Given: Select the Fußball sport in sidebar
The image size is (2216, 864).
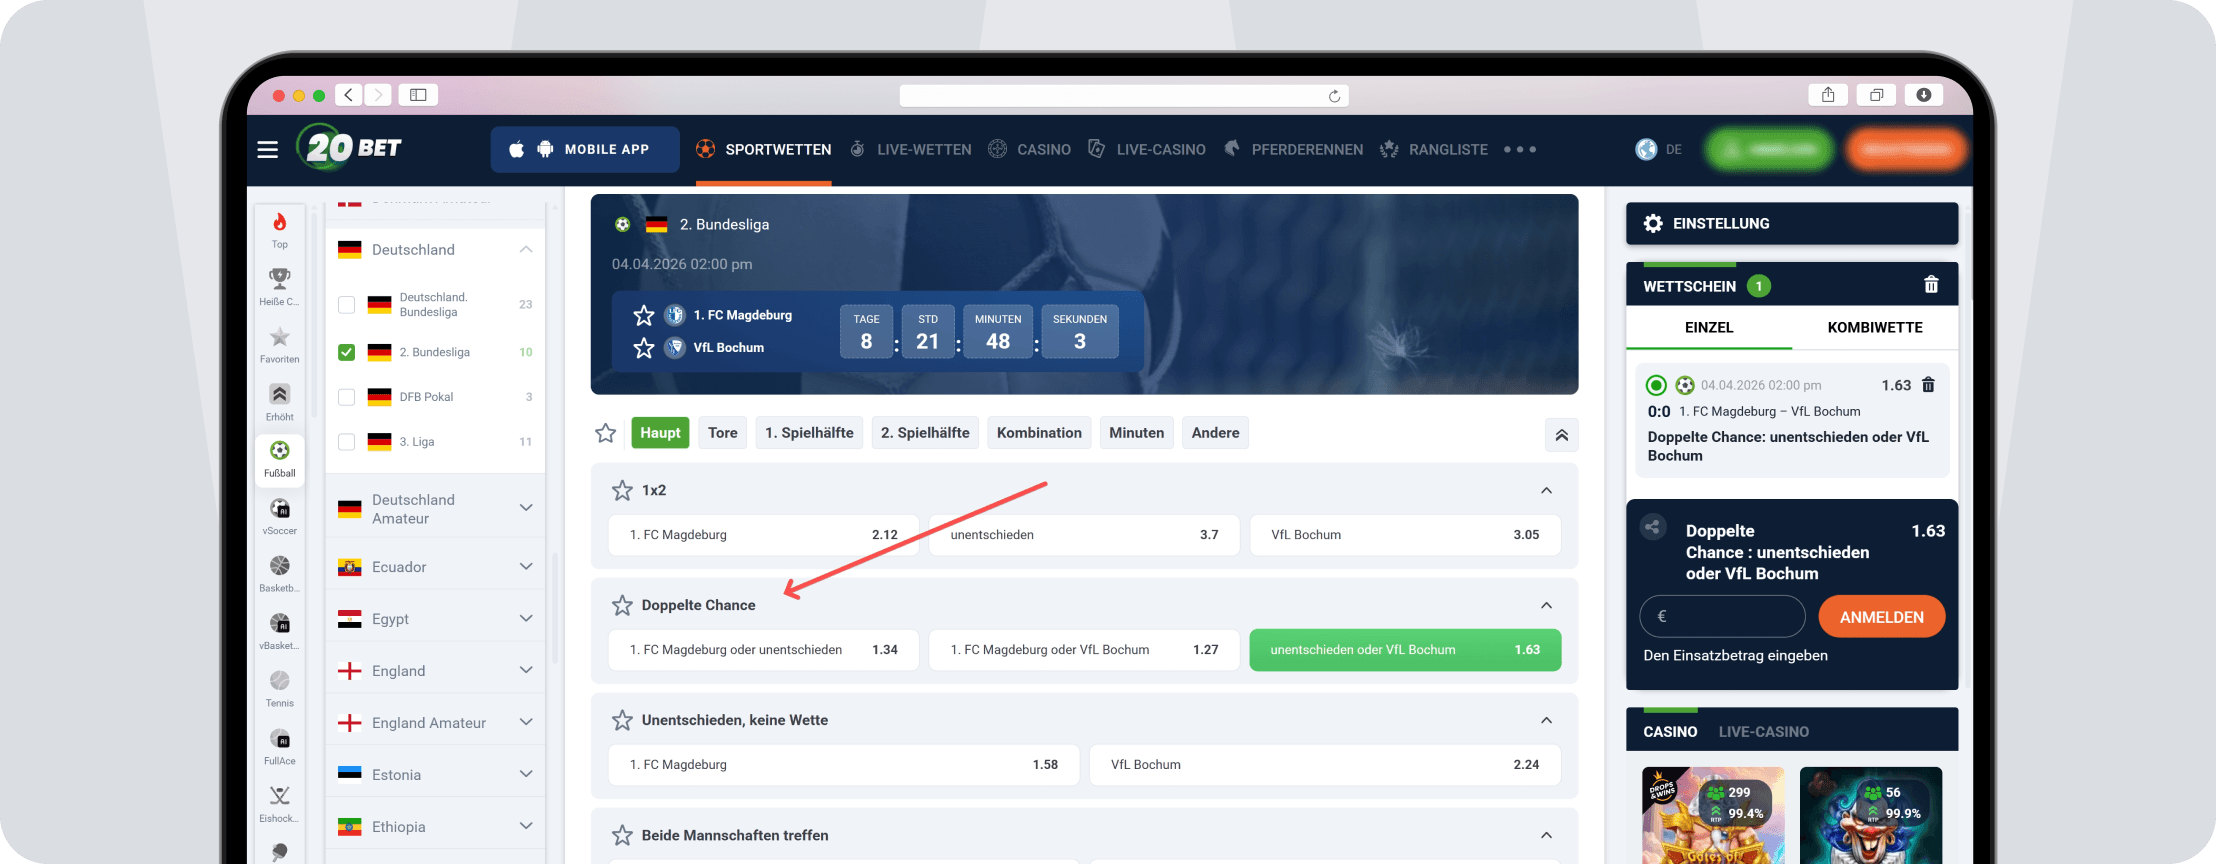Looking at the screenshot, I should 280,458.
